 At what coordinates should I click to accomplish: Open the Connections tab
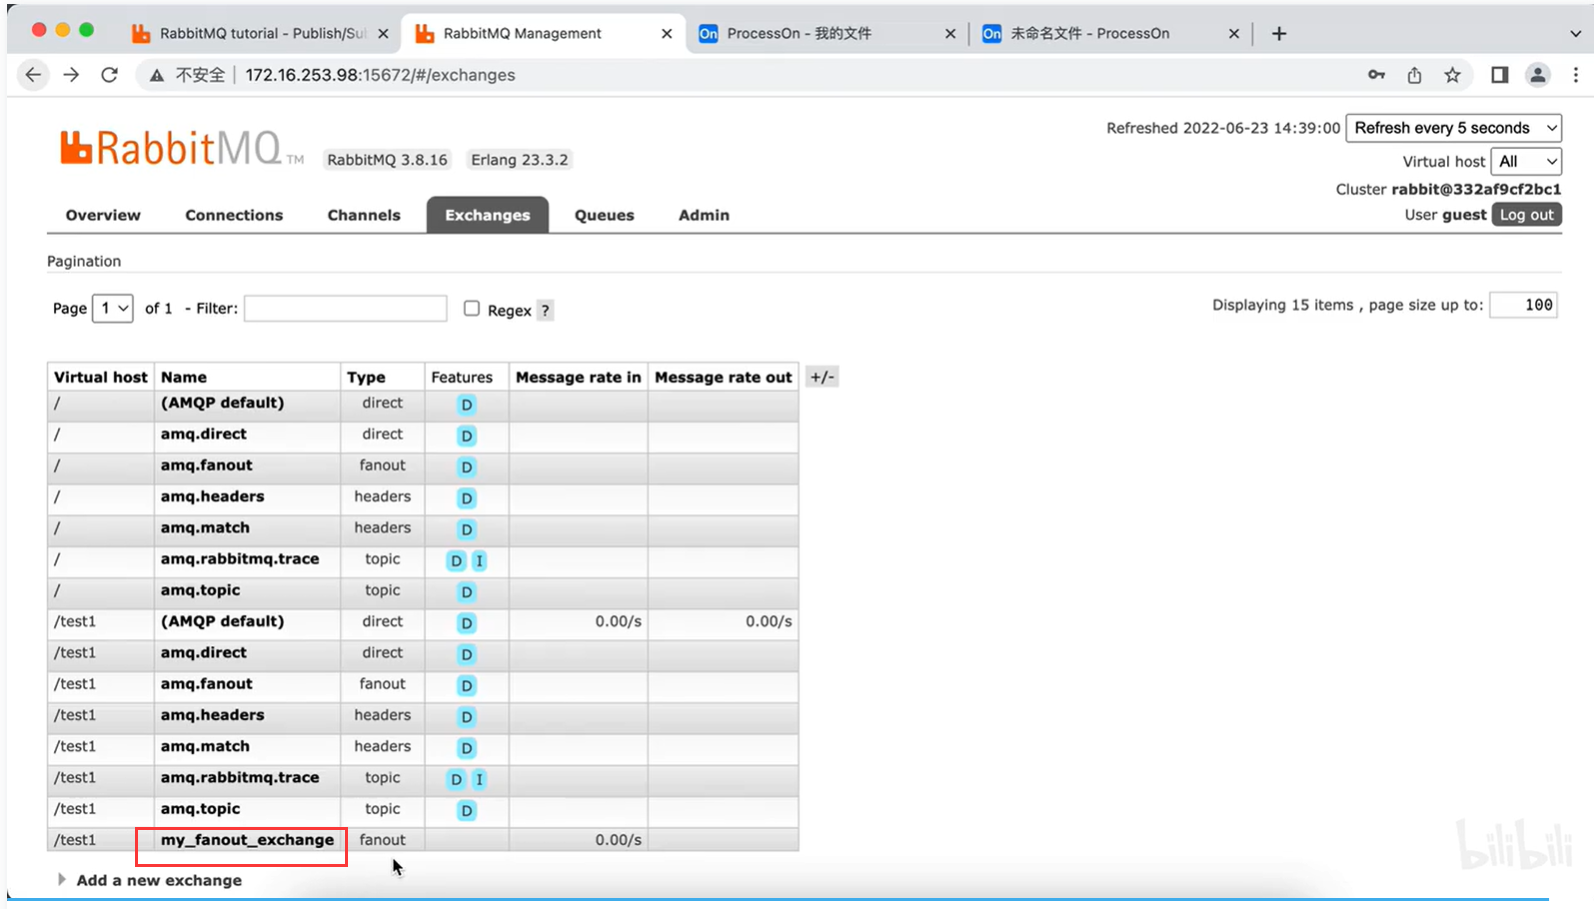(234, 215)
